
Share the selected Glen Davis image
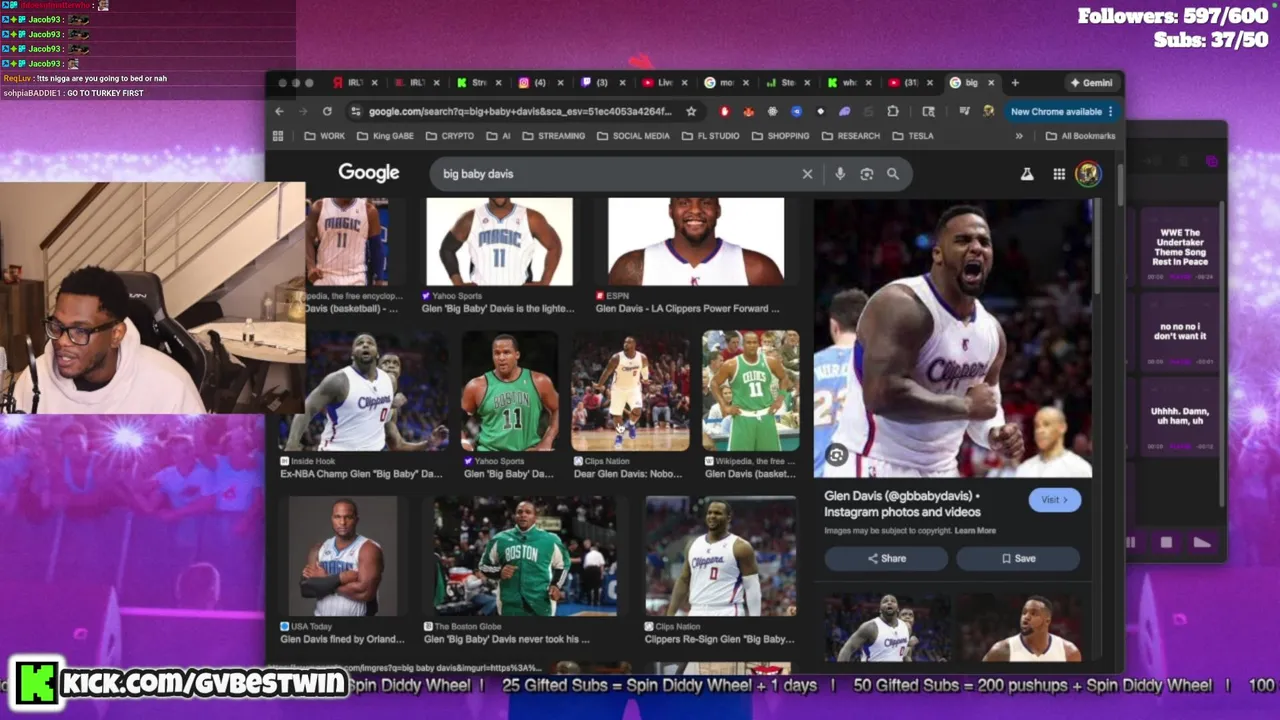886,559
